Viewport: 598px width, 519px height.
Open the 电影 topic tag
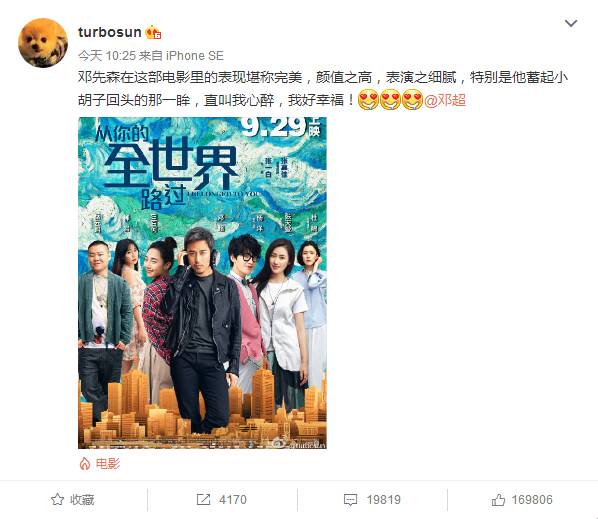point(108,464)
